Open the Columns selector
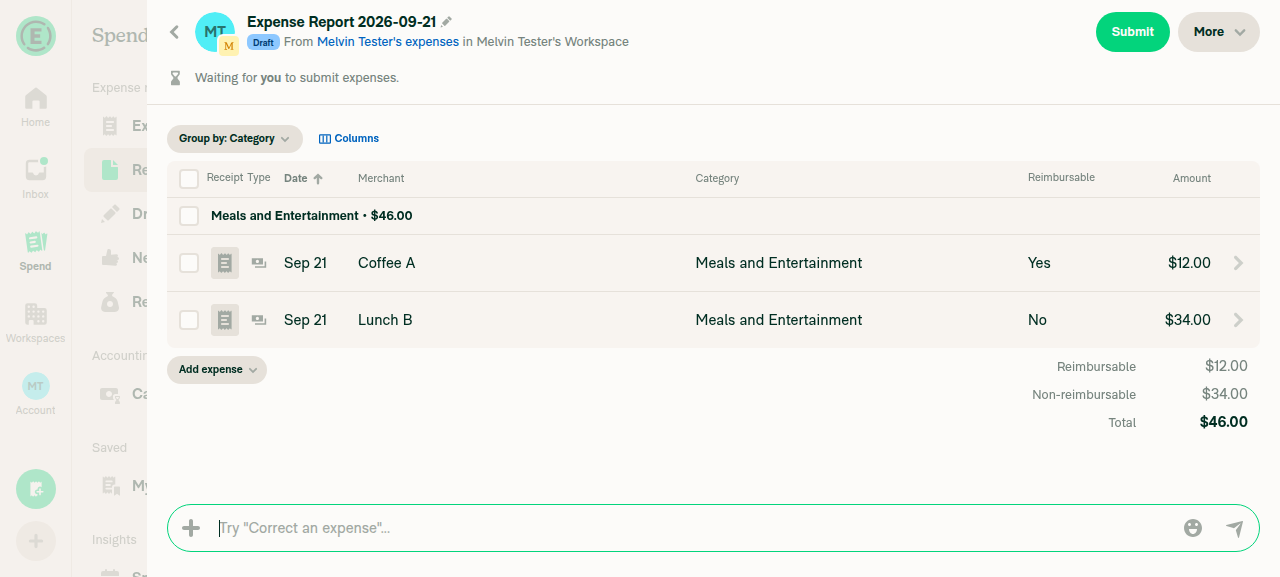 [x=349, y=139]
